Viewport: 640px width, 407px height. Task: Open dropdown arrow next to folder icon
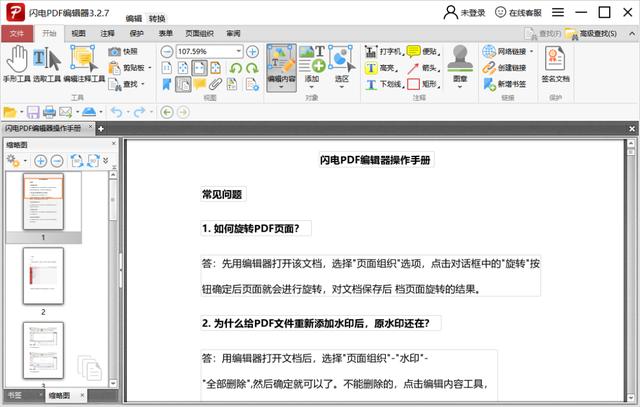coord(22,112)
